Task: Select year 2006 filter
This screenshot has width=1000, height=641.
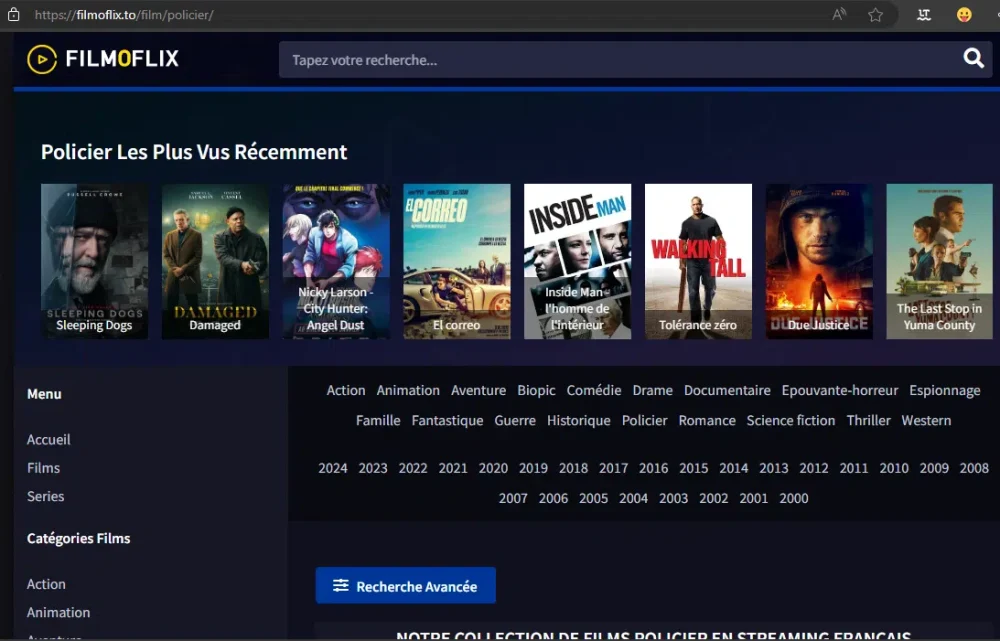Action: [554, 498]
